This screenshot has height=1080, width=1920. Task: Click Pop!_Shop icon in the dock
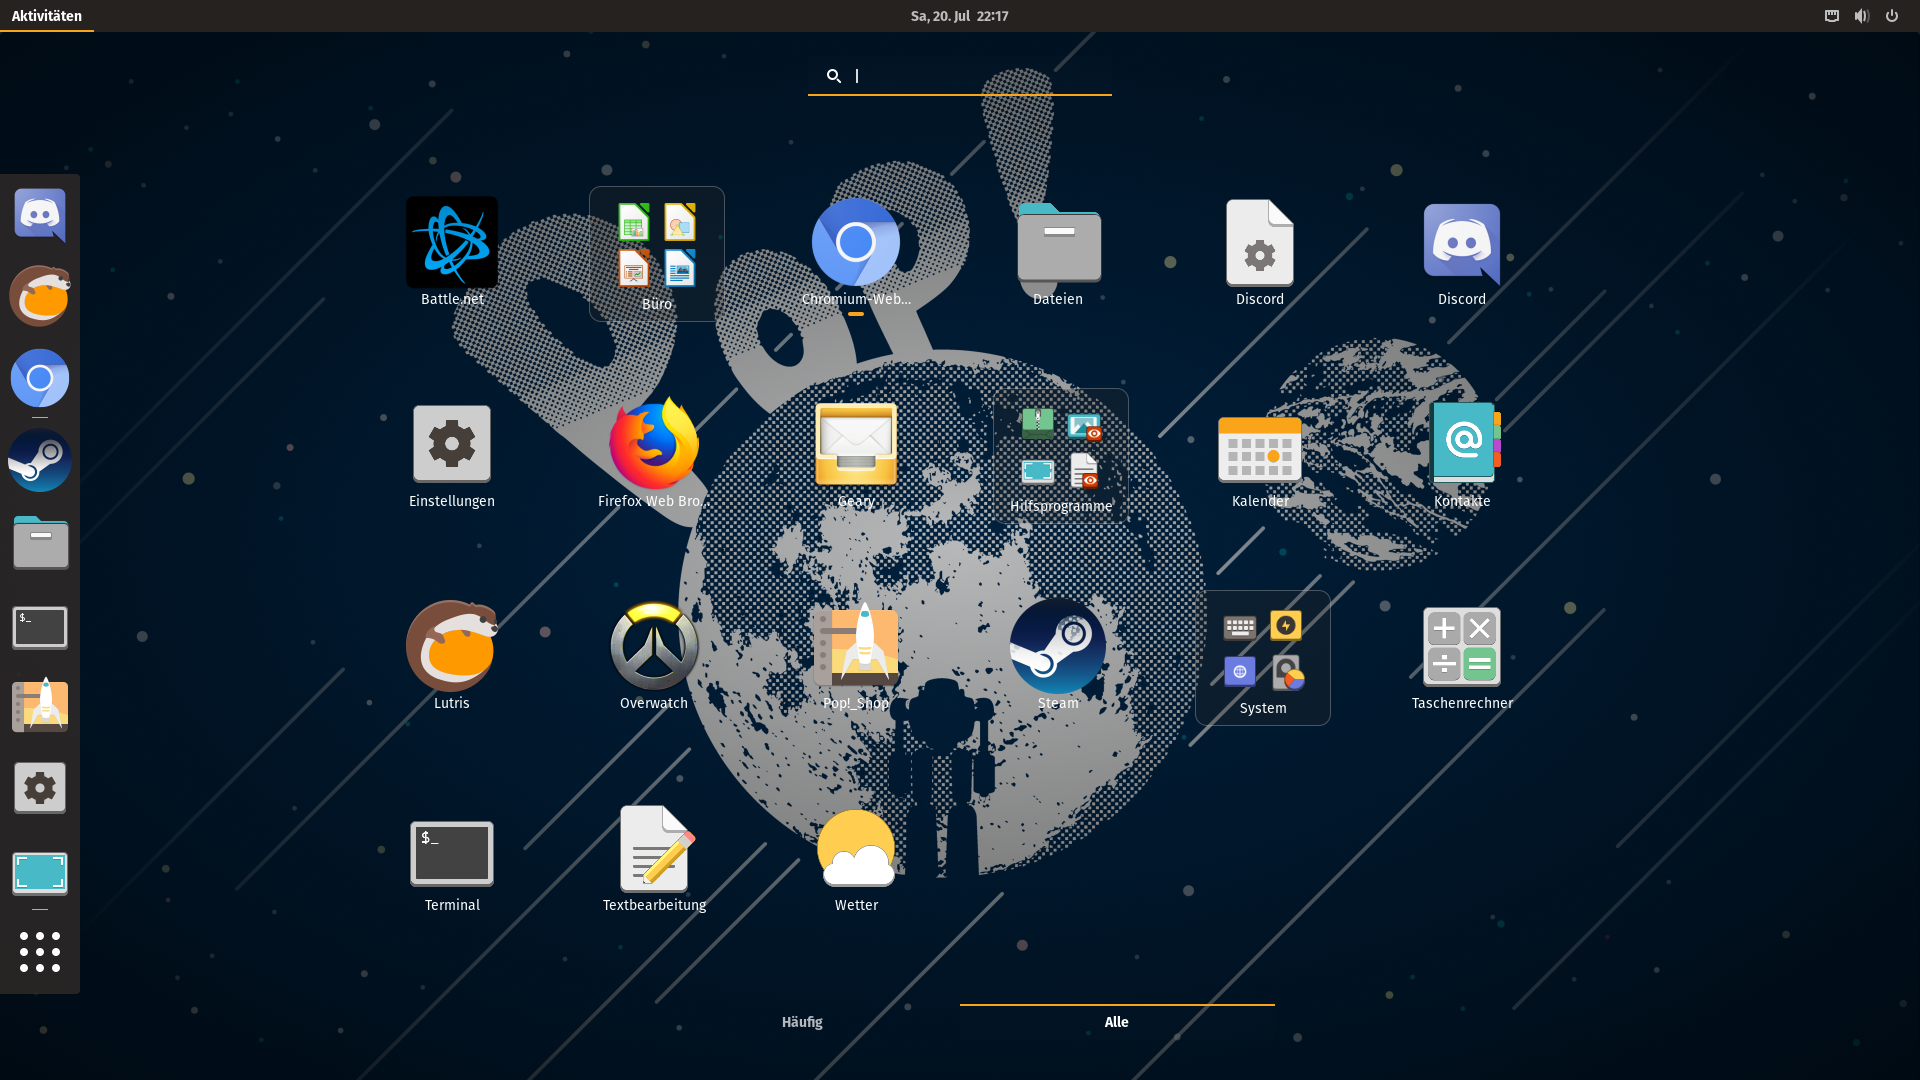[x=40, y=706]
